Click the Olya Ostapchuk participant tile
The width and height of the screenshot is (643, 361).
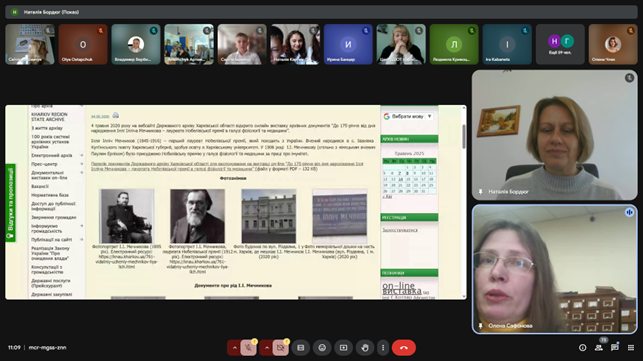(83, 44)
